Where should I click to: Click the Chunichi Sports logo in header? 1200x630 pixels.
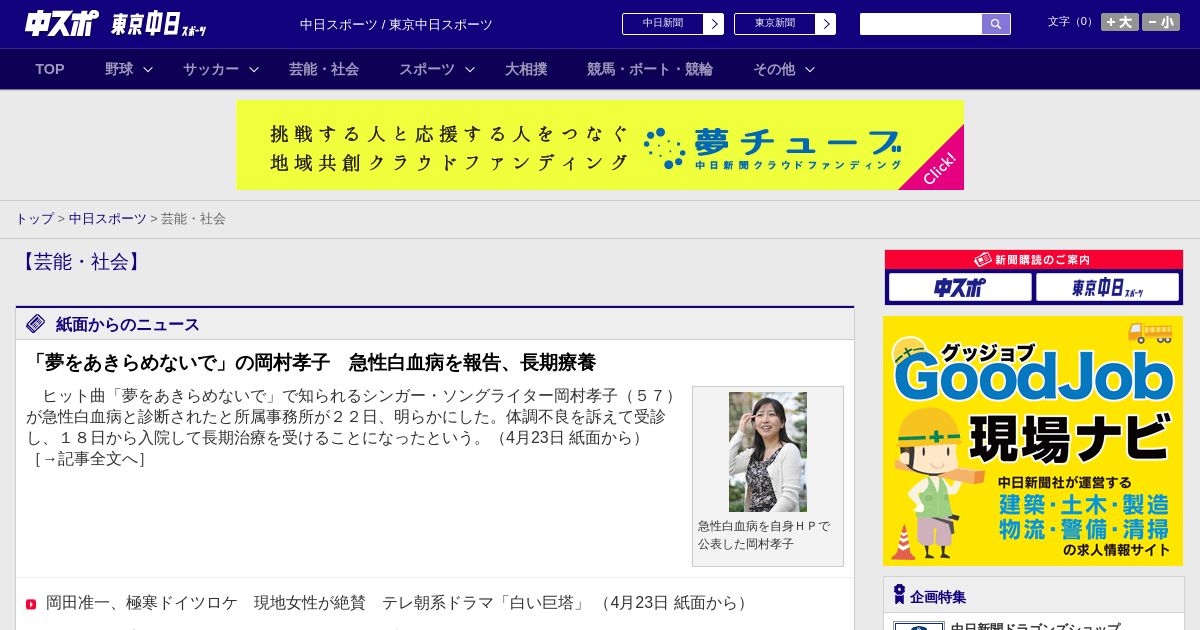tap(62, 23)
